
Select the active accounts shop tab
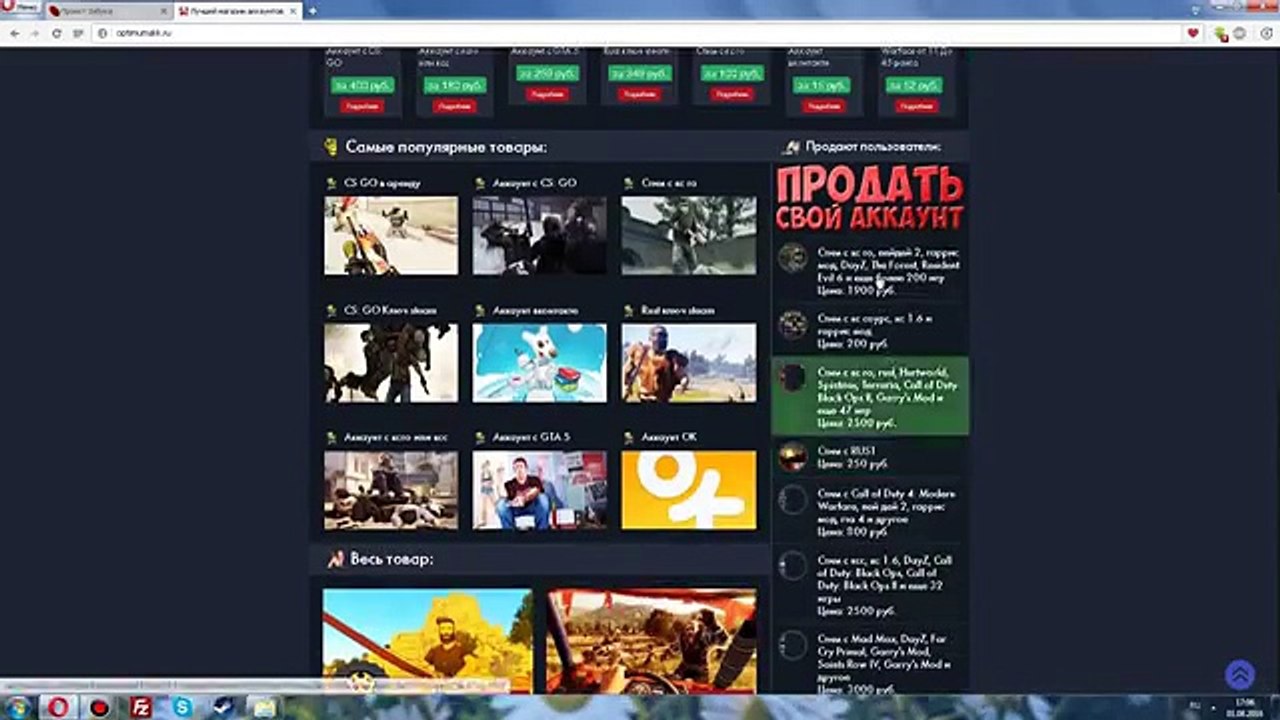(x=238, y=10)
